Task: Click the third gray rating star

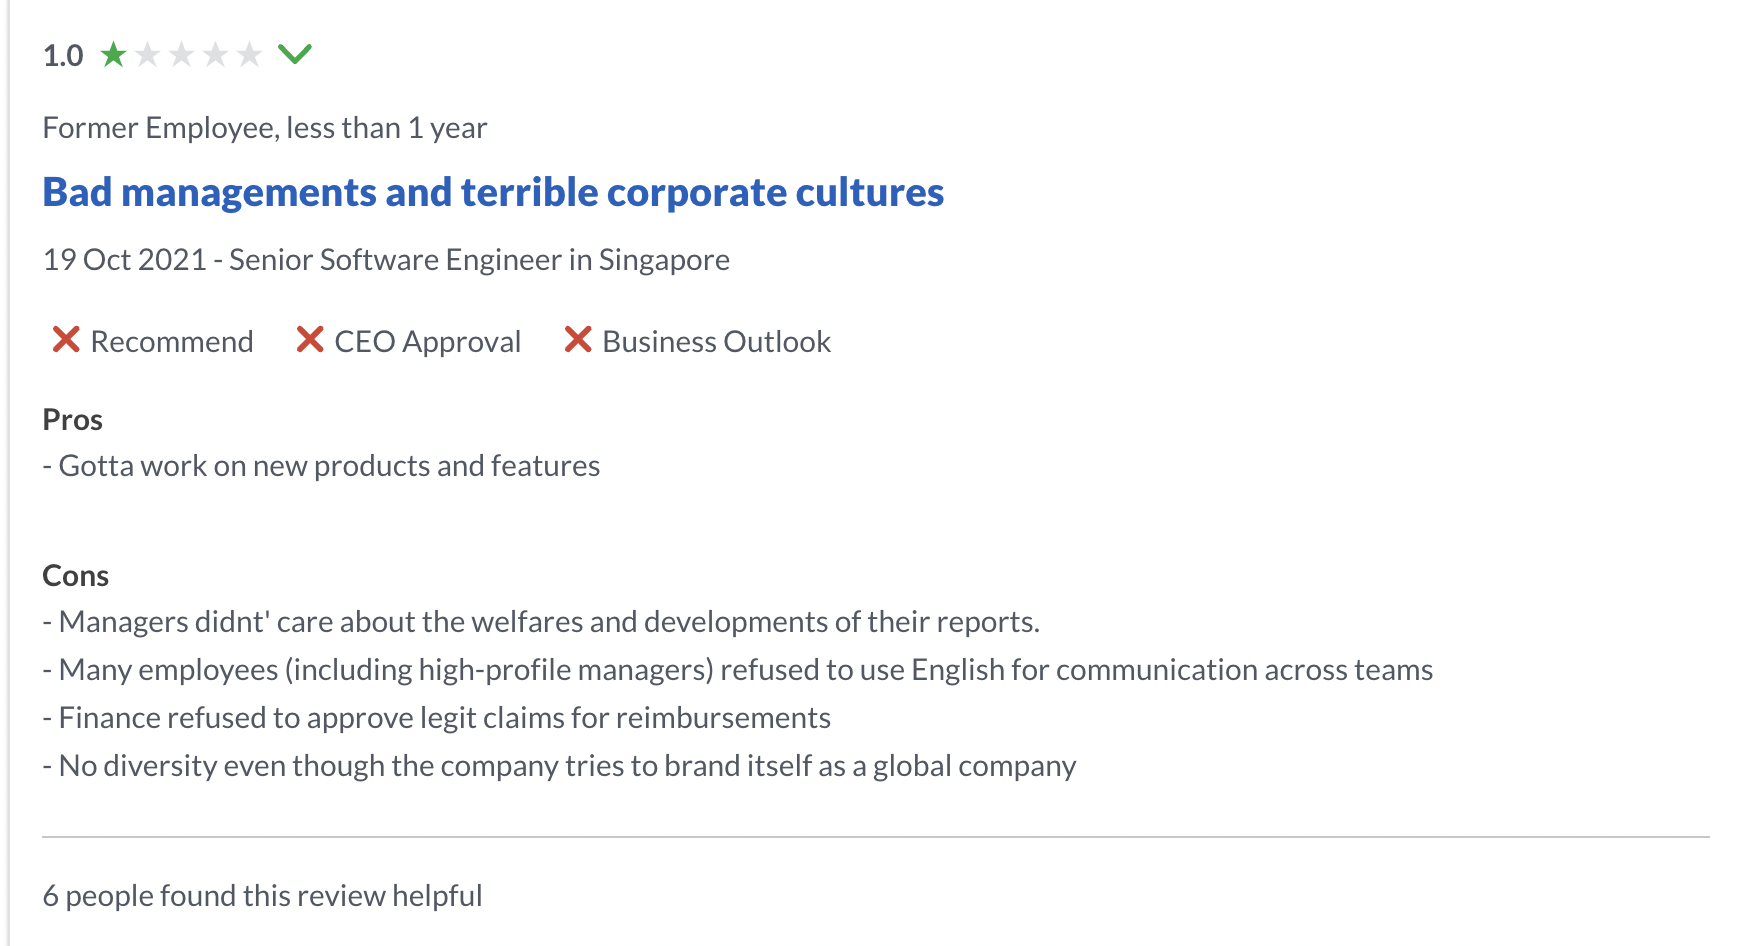Action: tap(181, 54)
